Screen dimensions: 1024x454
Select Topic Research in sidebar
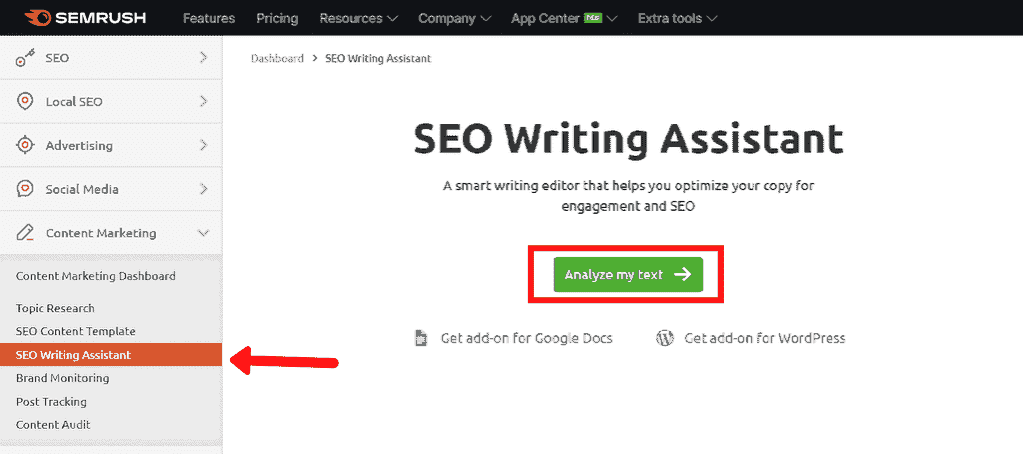point(55,308)
